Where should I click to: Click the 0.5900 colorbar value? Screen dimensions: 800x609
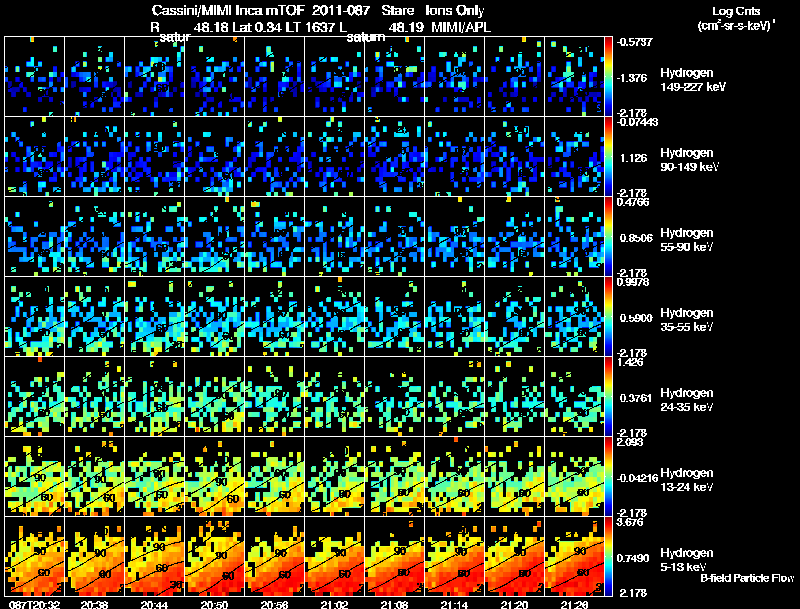tap(636, 318)
